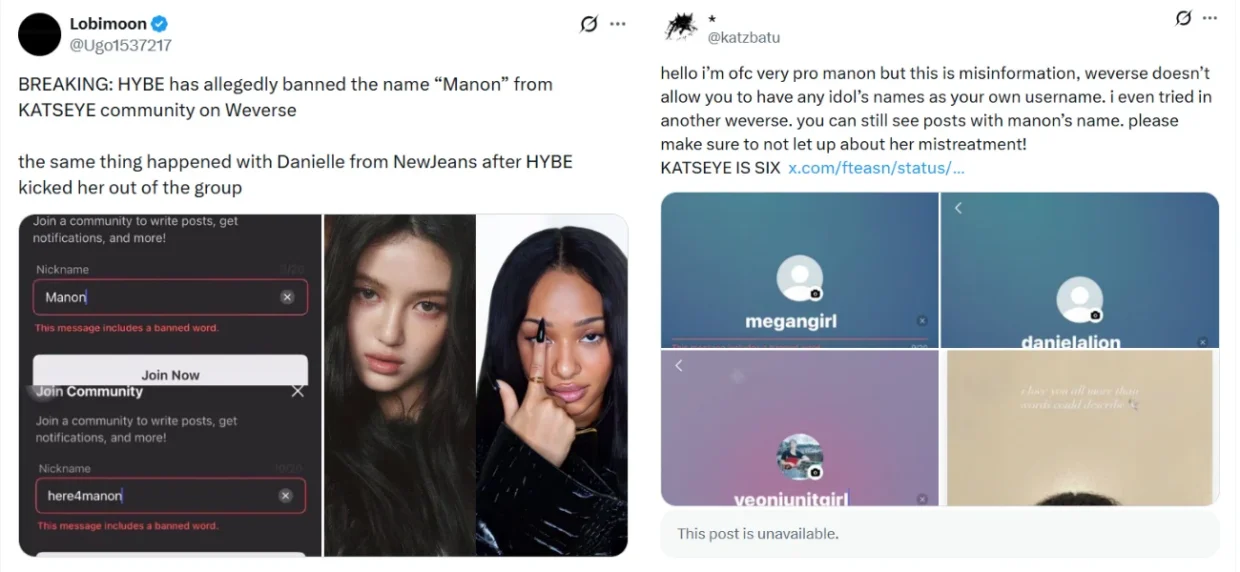Open the photo of the woman covering her eye
1240x572 pixels.
point(552,385)
